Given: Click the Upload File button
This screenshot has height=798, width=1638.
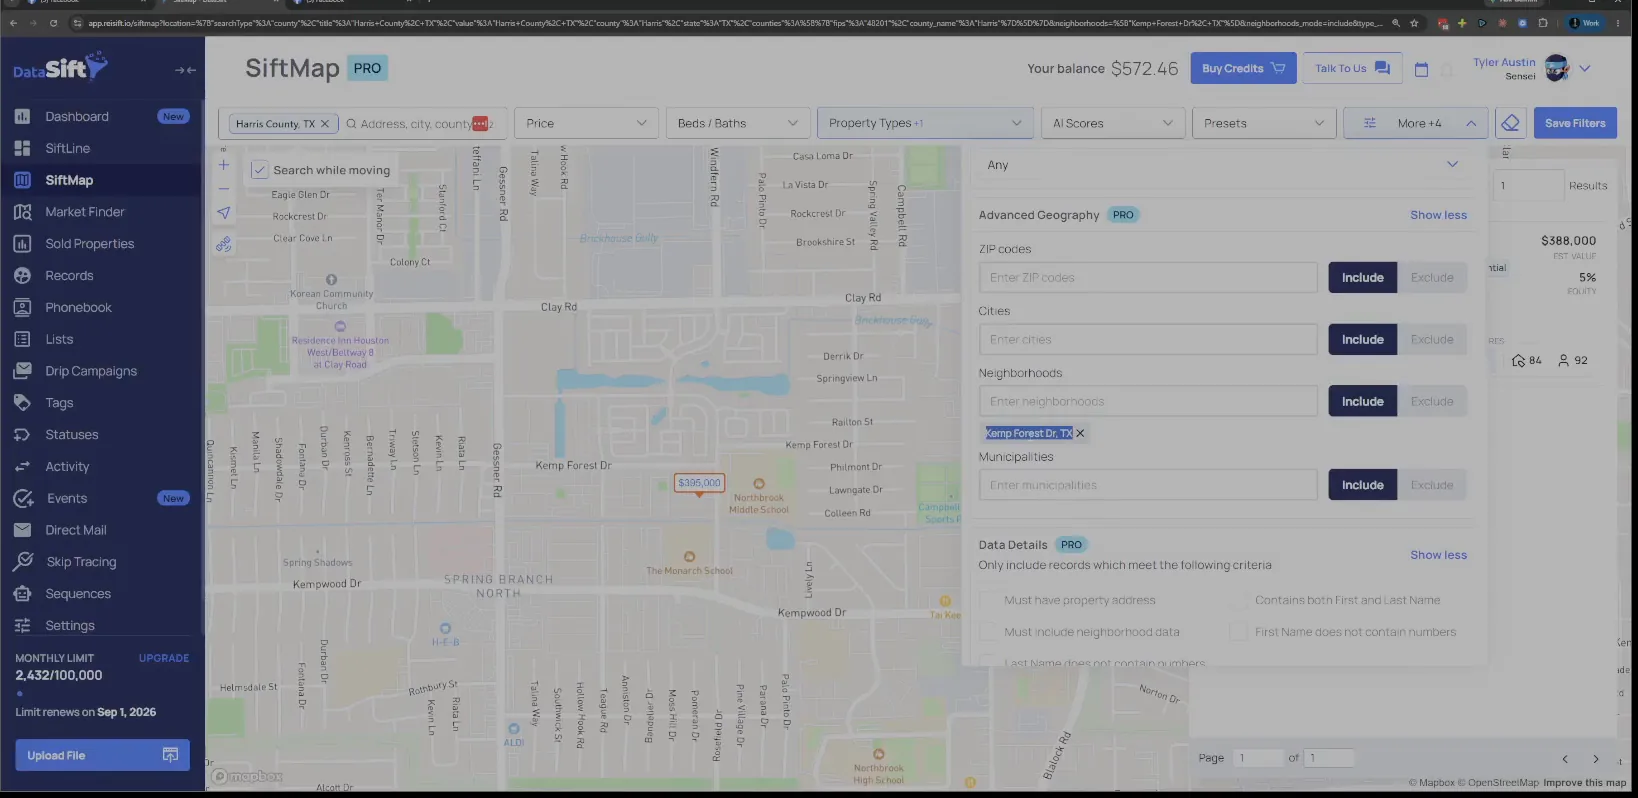Looking at the screenshot, I should [x=102, y=755].
